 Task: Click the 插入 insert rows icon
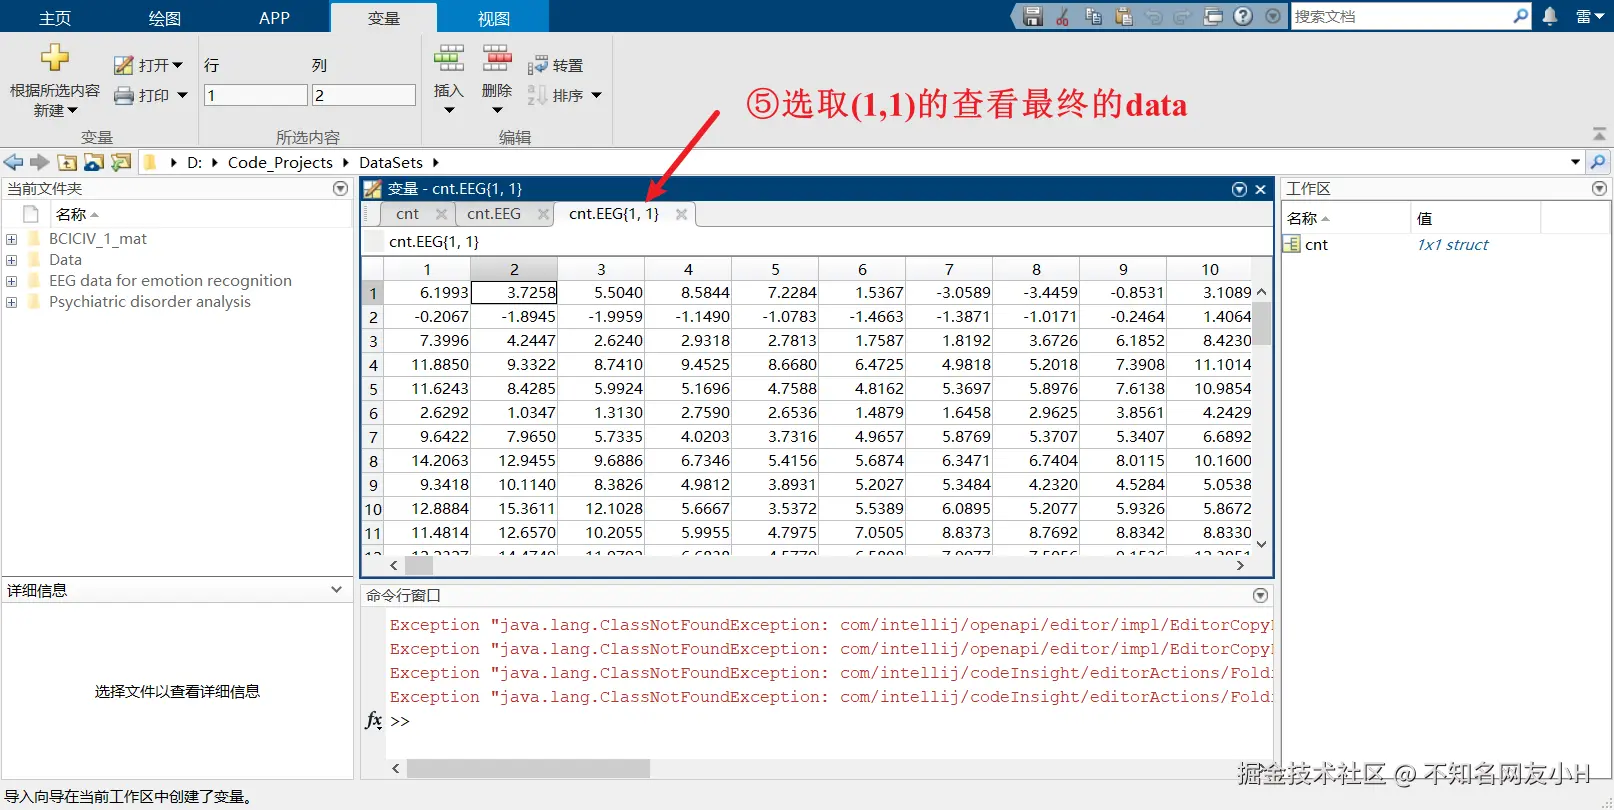(449, 59)
